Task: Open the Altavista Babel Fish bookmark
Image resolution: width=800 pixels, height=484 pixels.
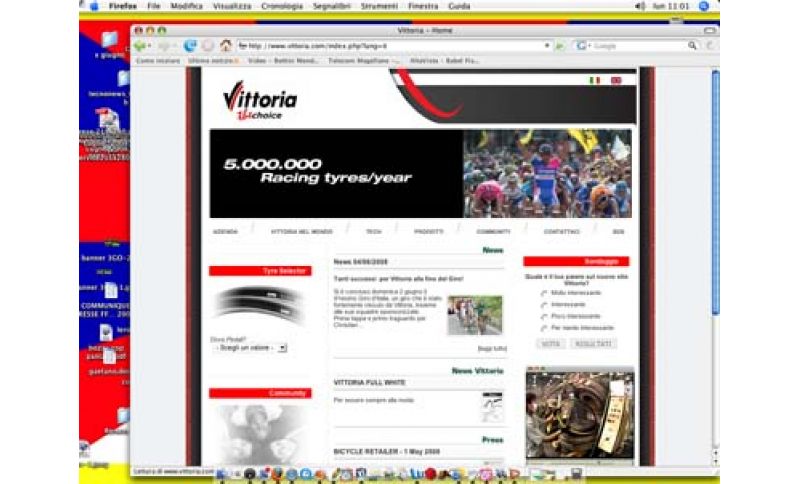Action: (x=444, y=61)
